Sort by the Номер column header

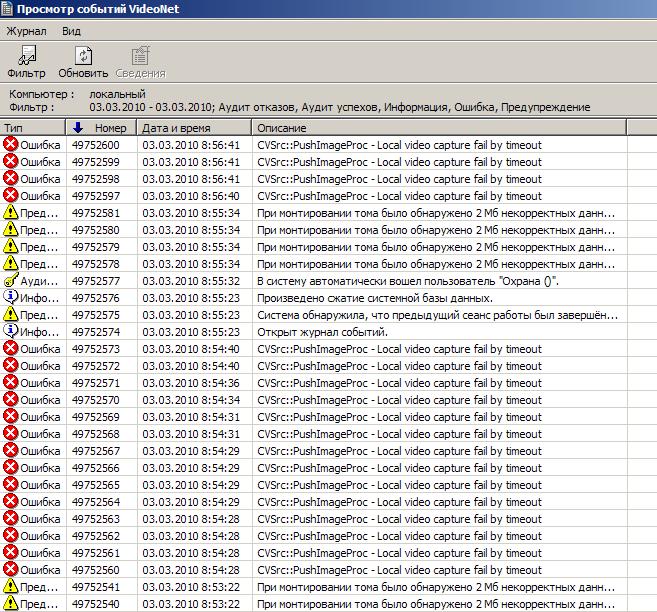point(101,128)
